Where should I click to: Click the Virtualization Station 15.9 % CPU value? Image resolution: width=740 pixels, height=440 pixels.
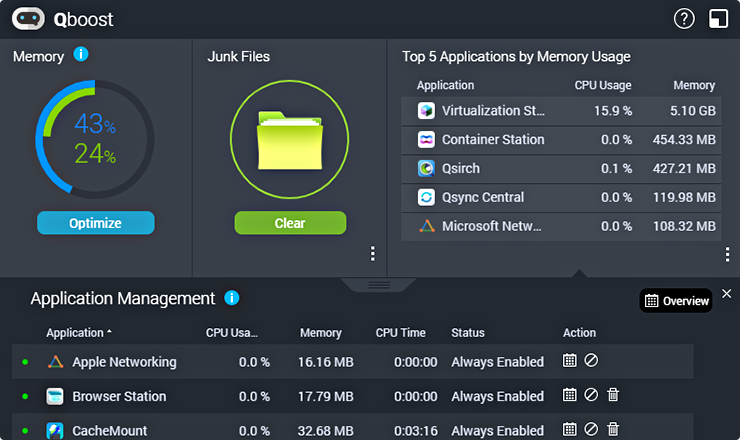click(x=613, y=111)
